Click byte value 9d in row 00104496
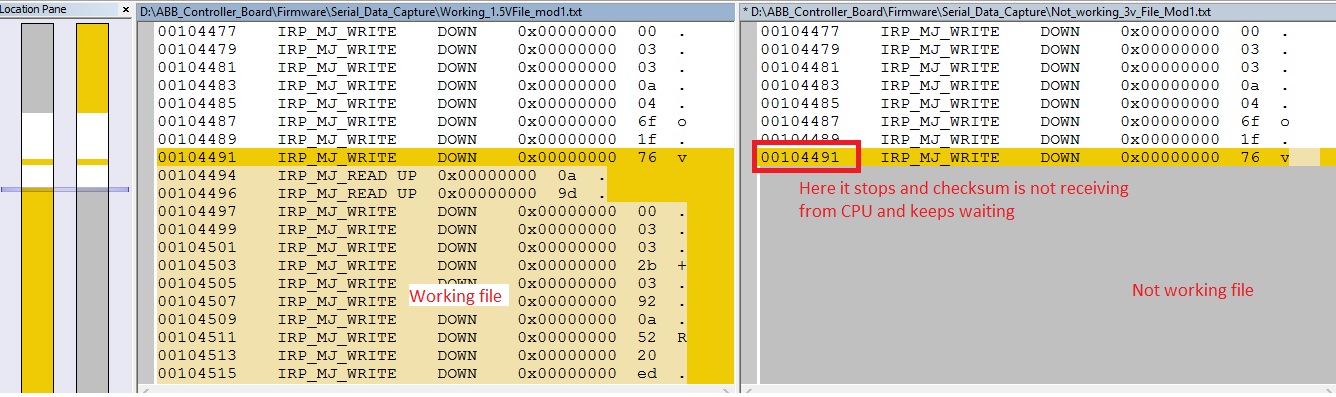This screenshot has width=1336, height=397. tap(567, 193)
